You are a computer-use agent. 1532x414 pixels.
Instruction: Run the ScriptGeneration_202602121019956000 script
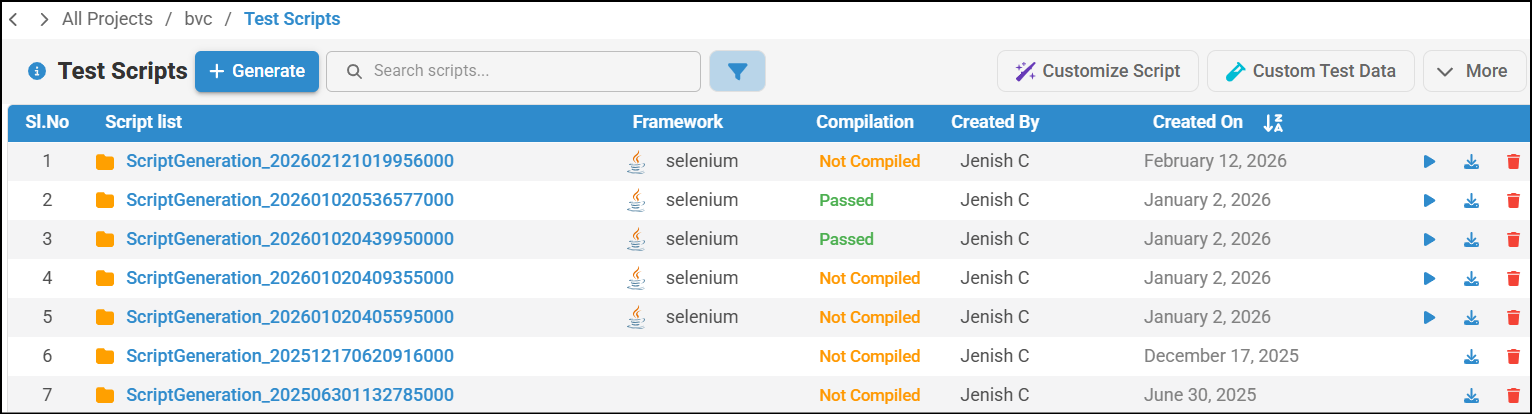(1429, 161)
